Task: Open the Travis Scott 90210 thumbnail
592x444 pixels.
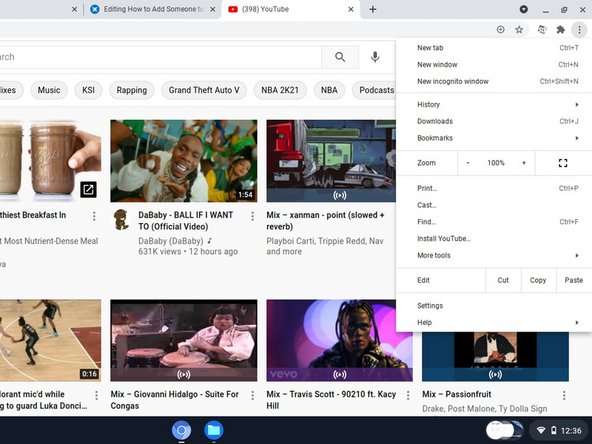Action: (339, 340)
